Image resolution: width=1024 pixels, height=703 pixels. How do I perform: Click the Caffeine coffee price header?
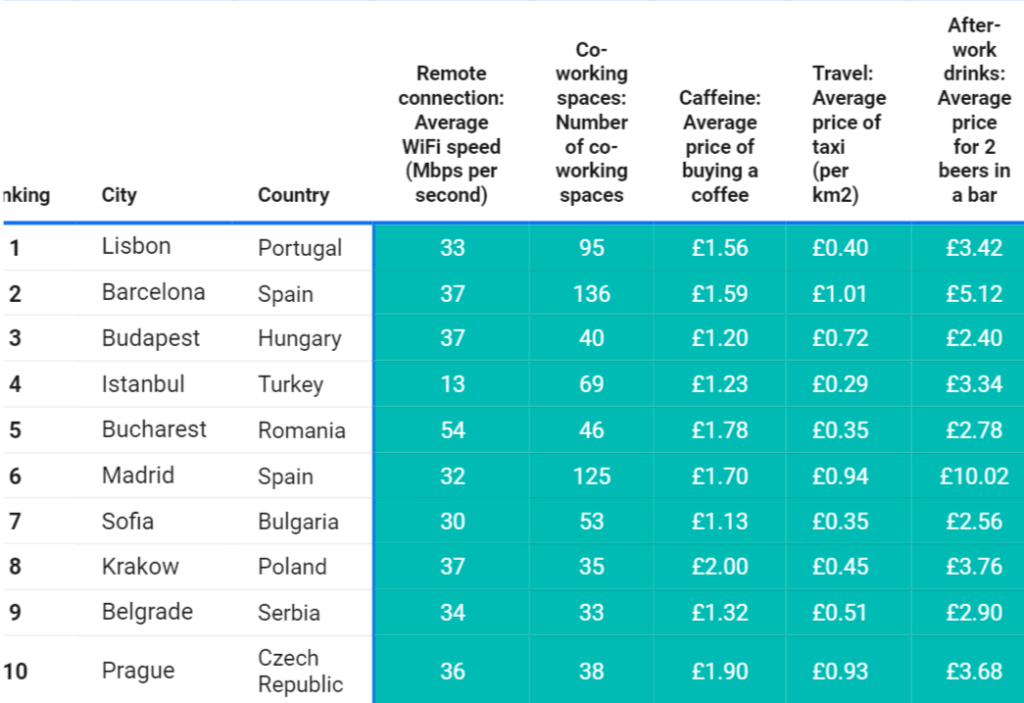coord(720,146)
